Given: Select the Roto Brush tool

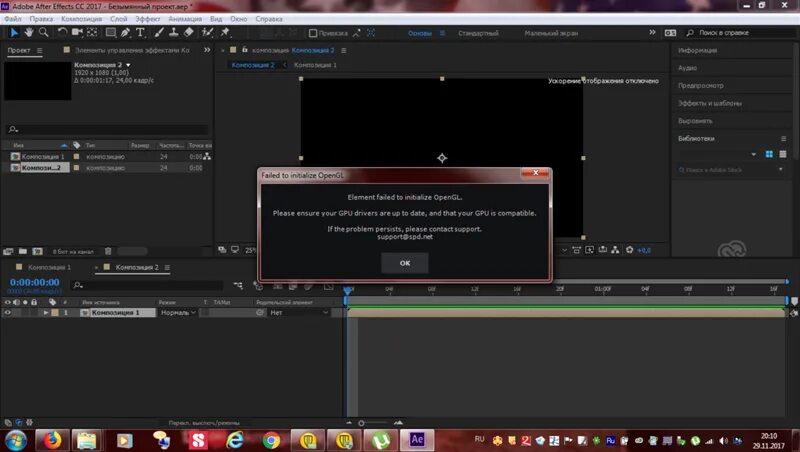Looking at the screenshot, I should (x=207, y=33).
